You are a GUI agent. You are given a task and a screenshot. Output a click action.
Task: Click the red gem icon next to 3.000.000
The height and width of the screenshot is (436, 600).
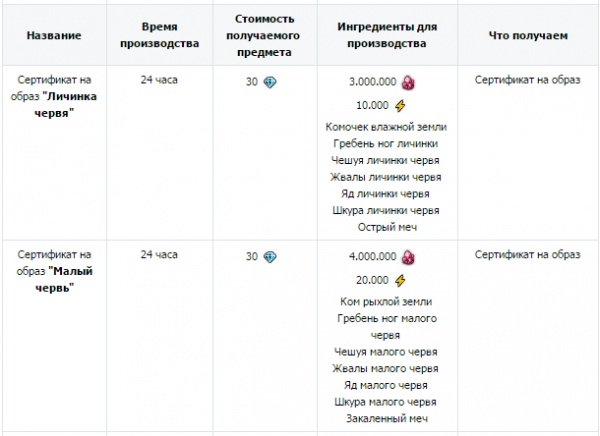point(408,82)
